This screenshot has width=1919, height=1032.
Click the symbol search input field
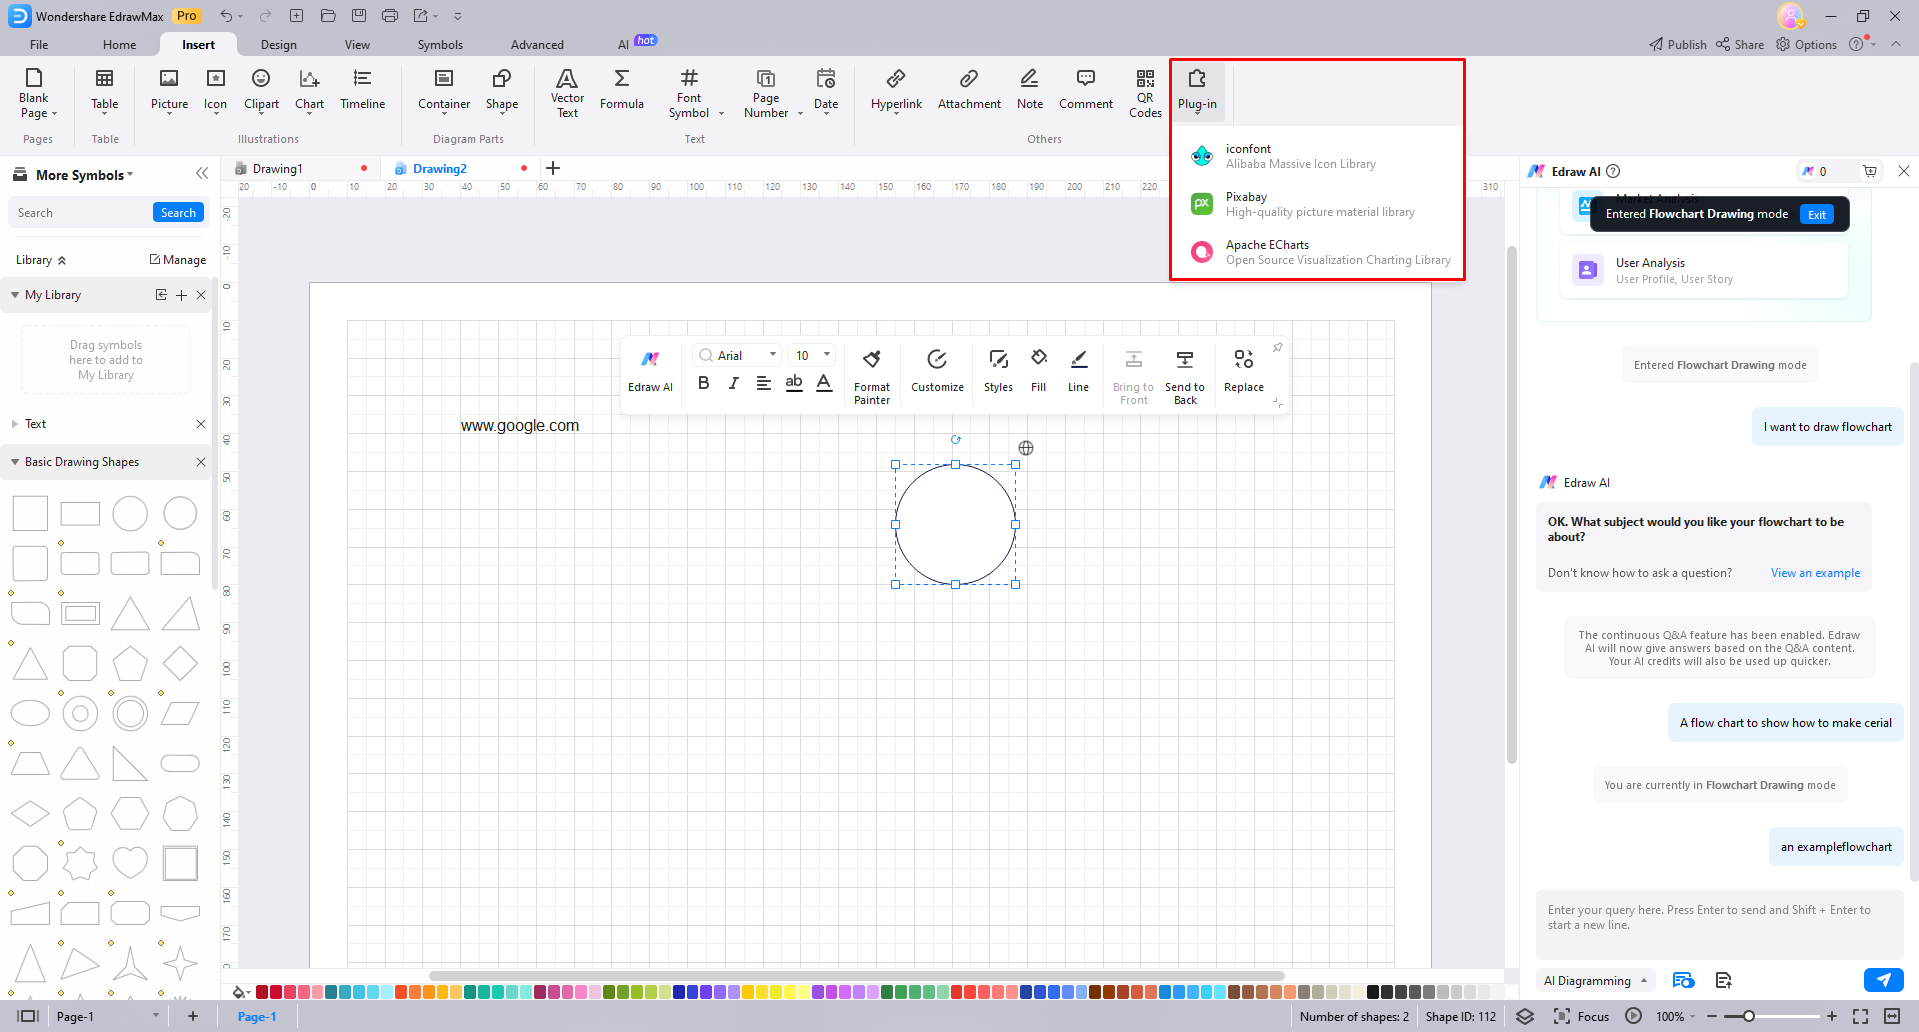80,212
